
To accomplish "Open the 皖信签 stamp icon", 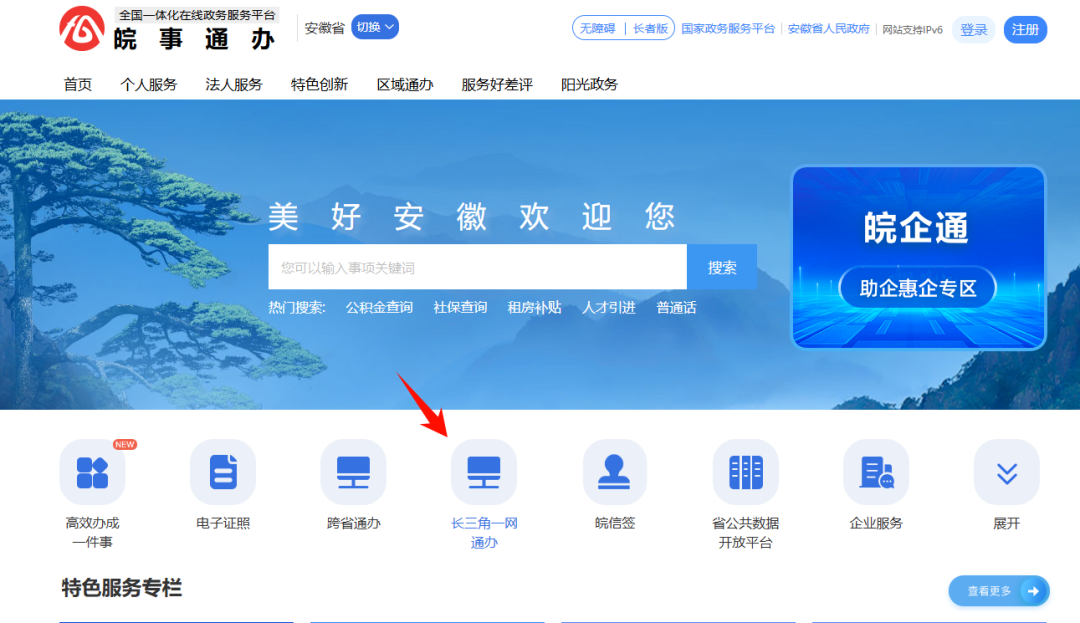I will (614, 472).
